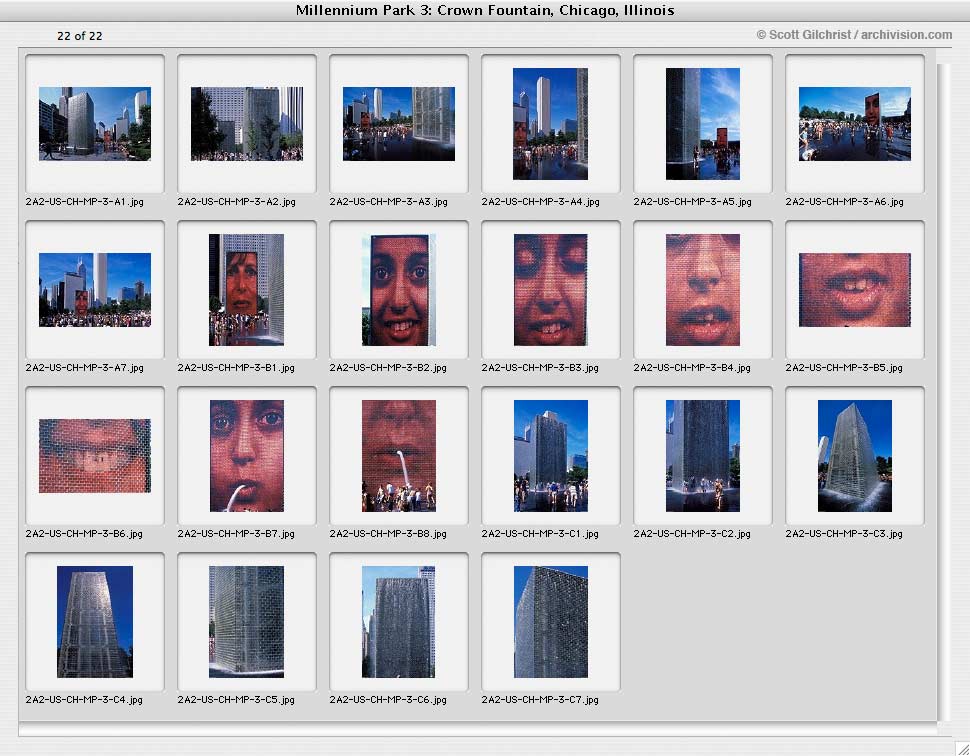Select thumbnail 2A2-US-CH-MP-3-B7.jpg

tap(247, 456)
